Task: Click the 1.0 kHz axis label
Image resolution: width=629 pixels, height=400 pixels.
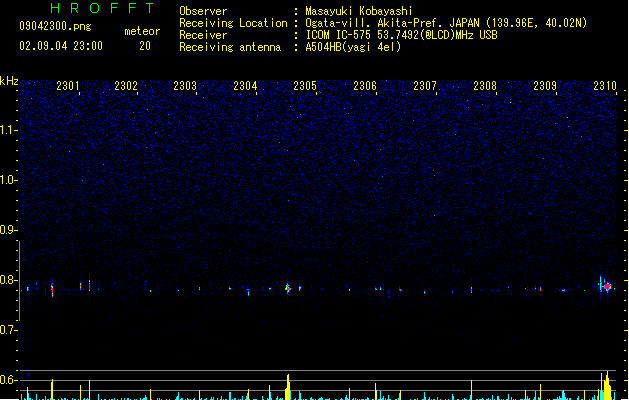Action: click(8, 180)
